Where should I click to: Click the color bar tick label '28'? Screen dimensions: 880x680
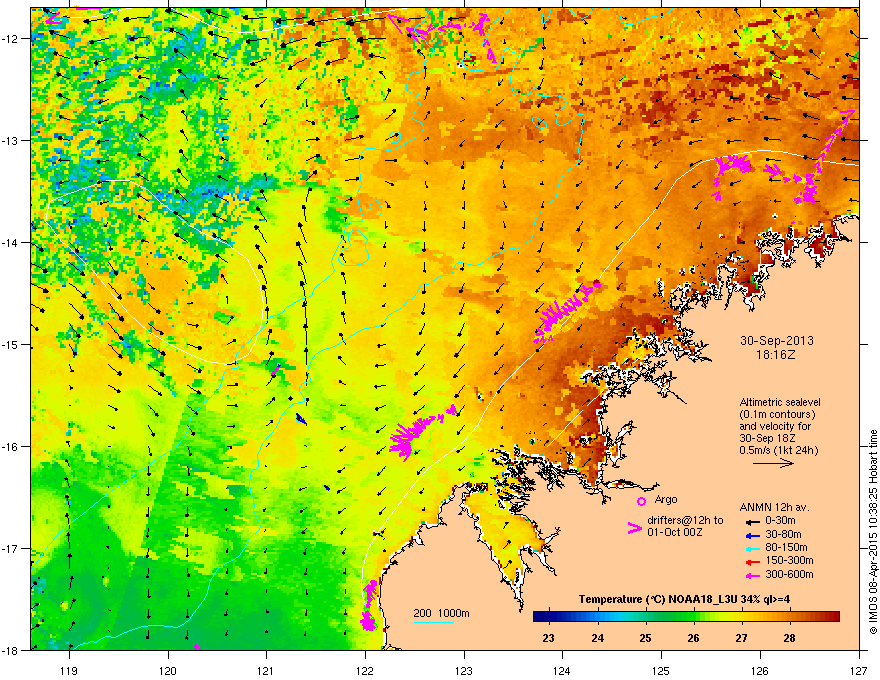tap(790, 638)
